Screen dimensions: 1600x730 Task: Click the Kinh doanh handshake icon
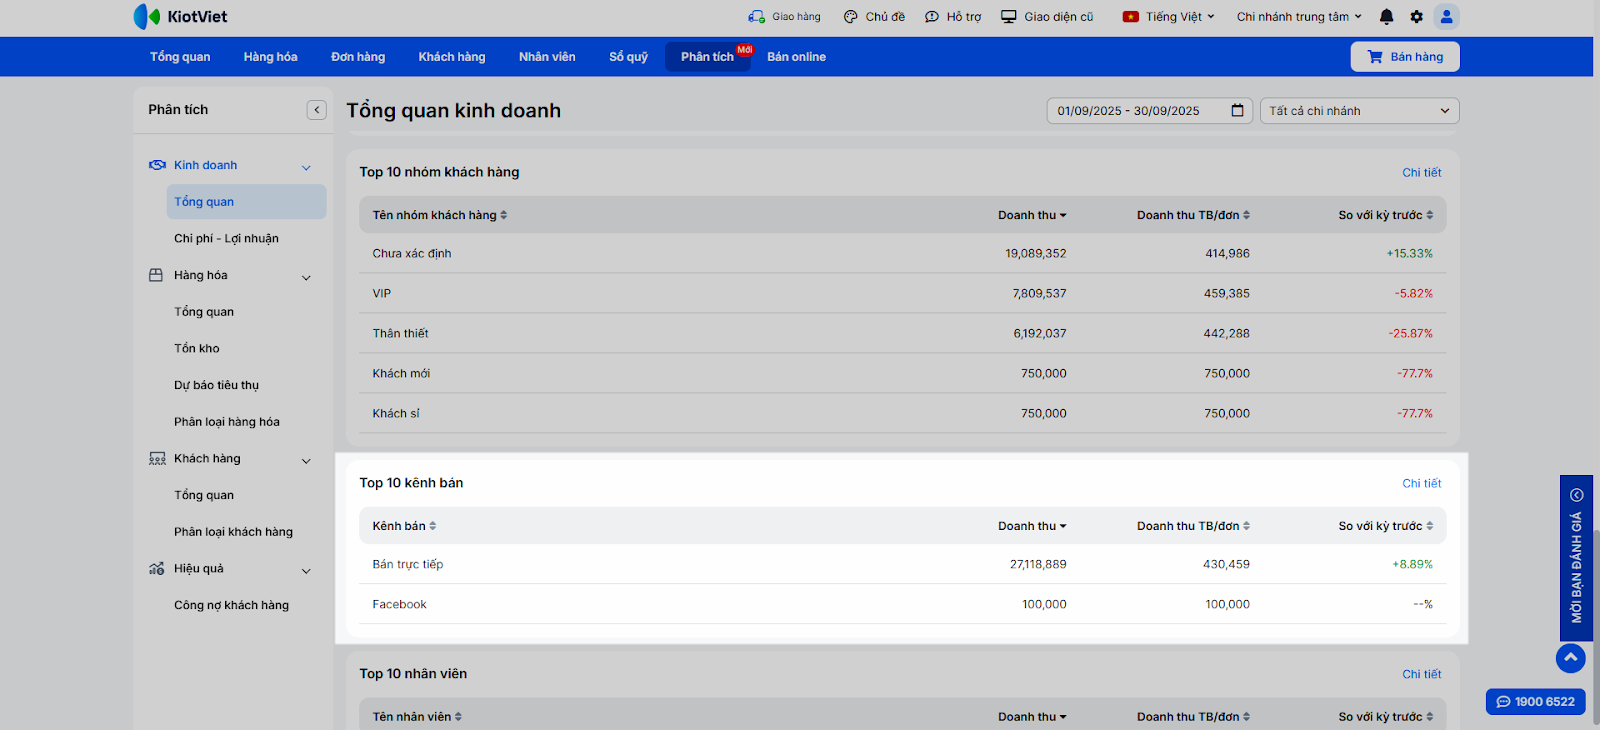(x=157, y=165)
